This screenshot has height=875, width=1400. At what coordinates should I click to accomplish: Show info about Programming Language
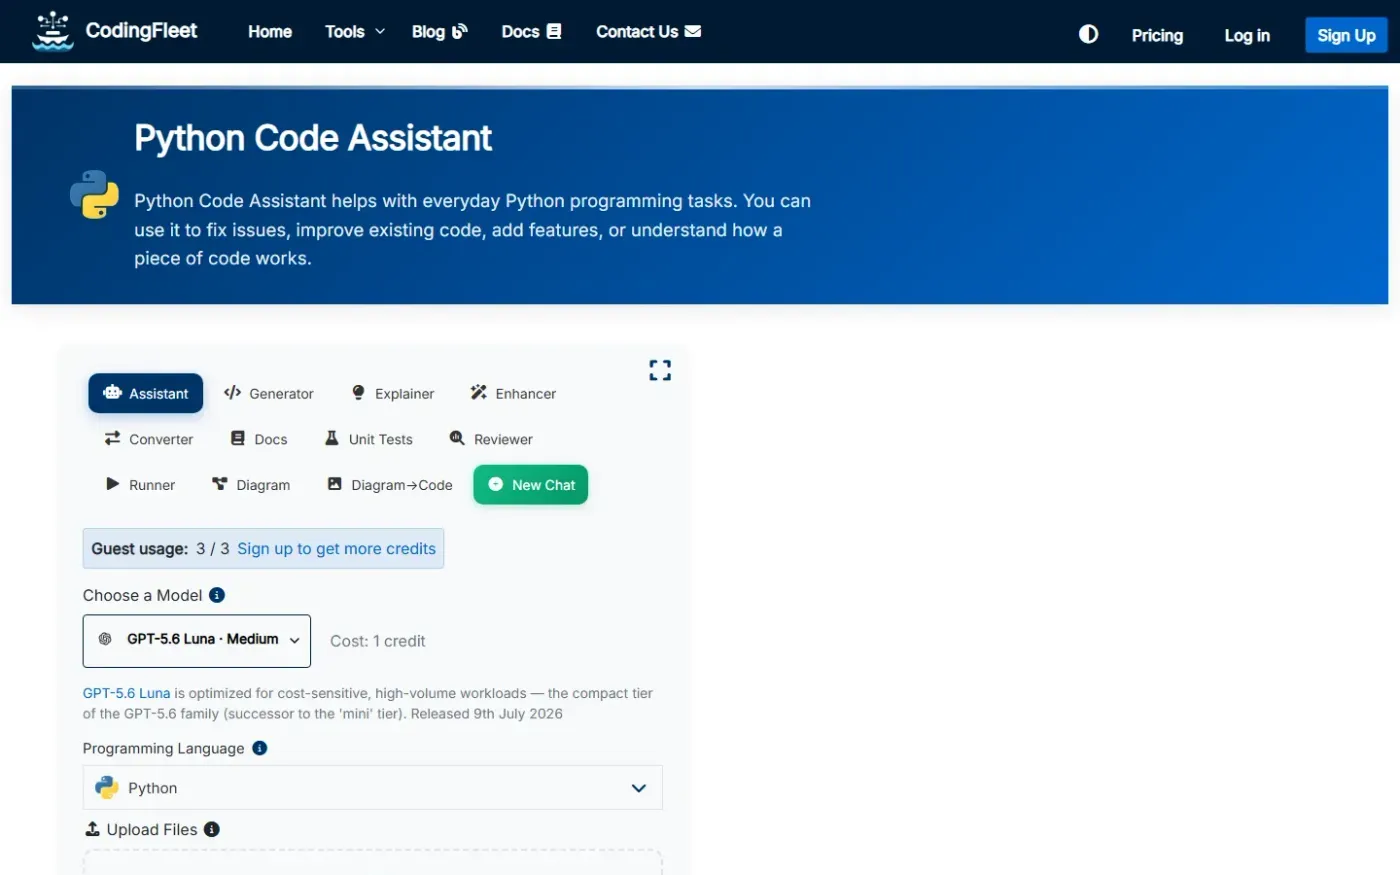pyautogui.click(x=260, y=749)
